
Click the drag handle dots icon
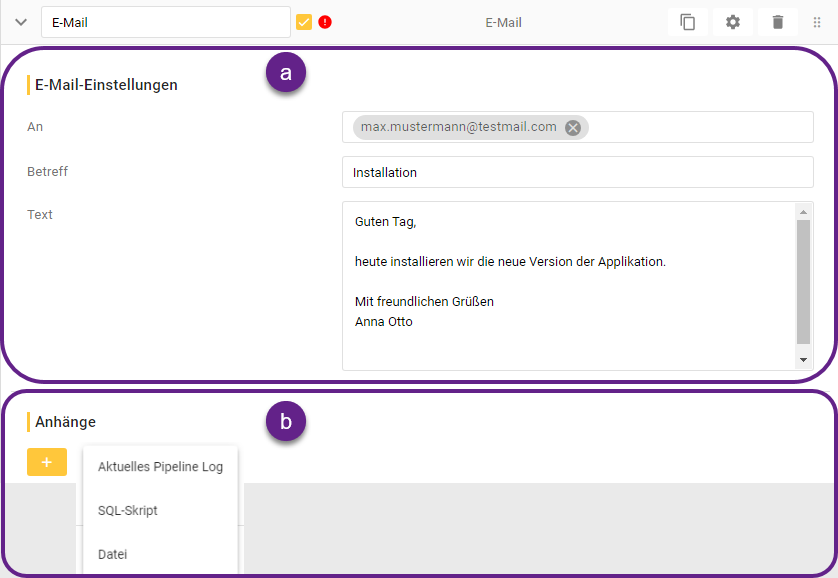817,22
